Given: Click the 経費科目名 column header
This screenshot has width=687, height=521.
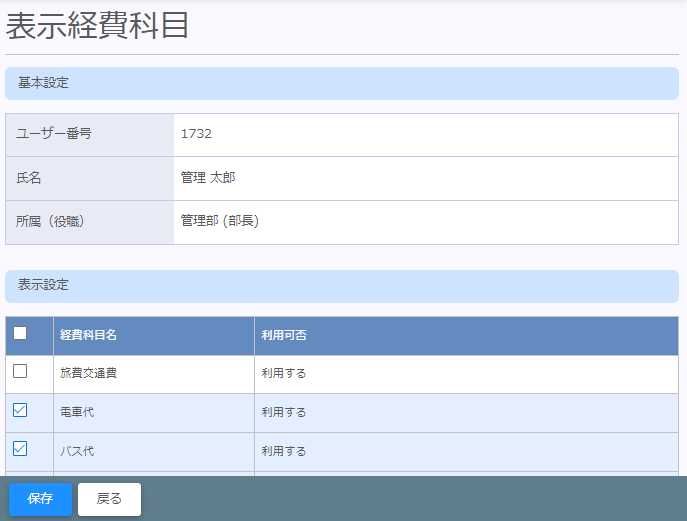Looking at the screenshot, I should (89, 335).
